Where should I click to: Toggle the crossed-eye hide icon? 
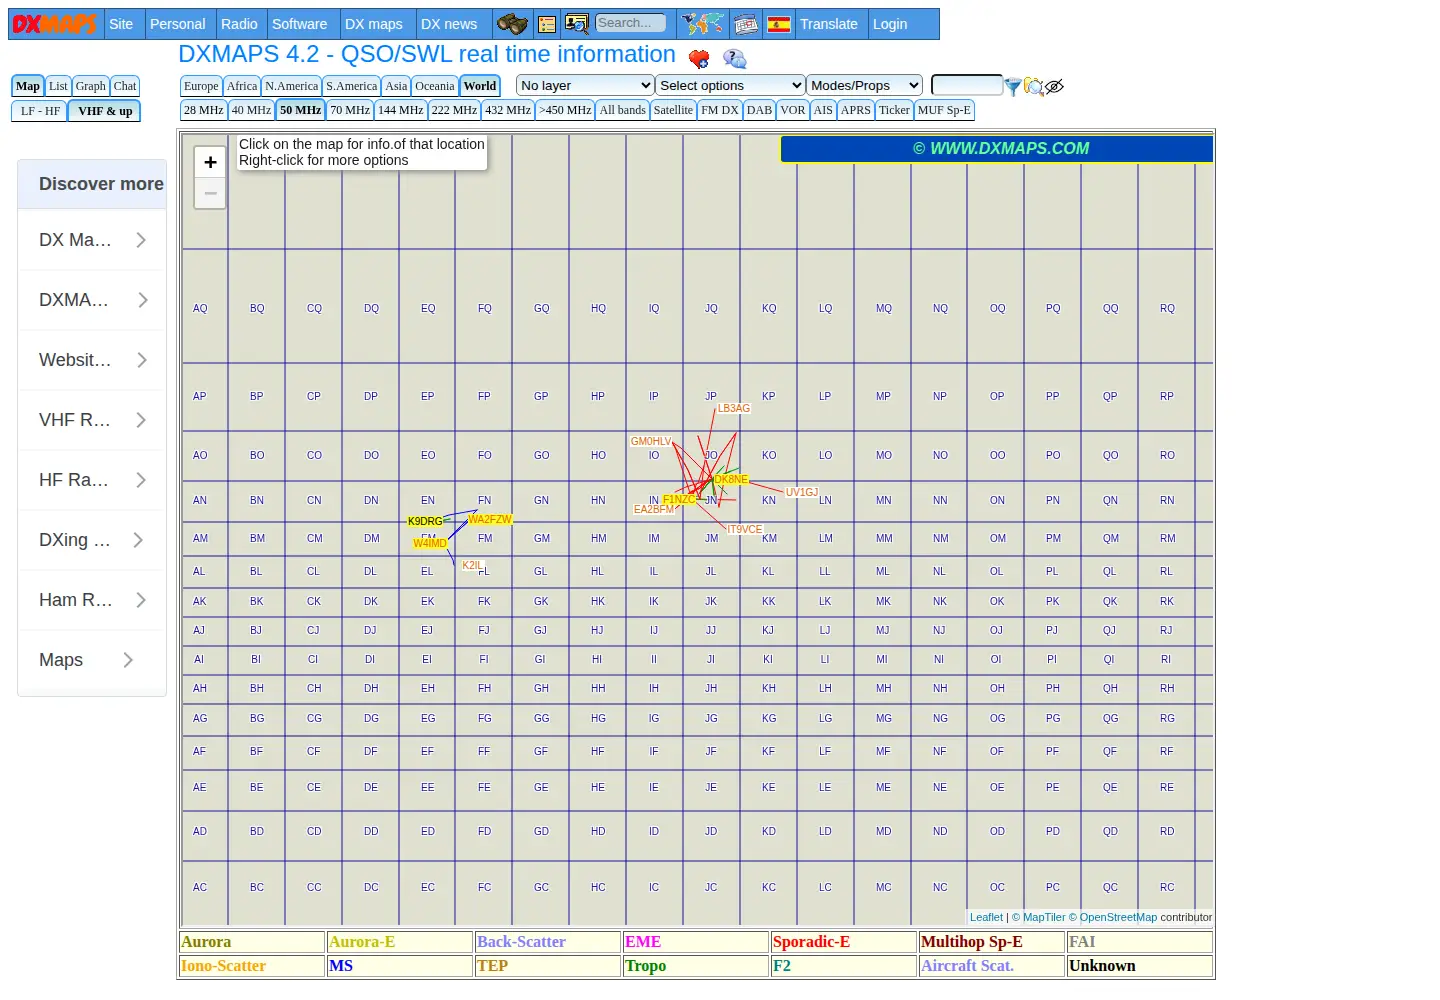click(x=1054, y=86)
